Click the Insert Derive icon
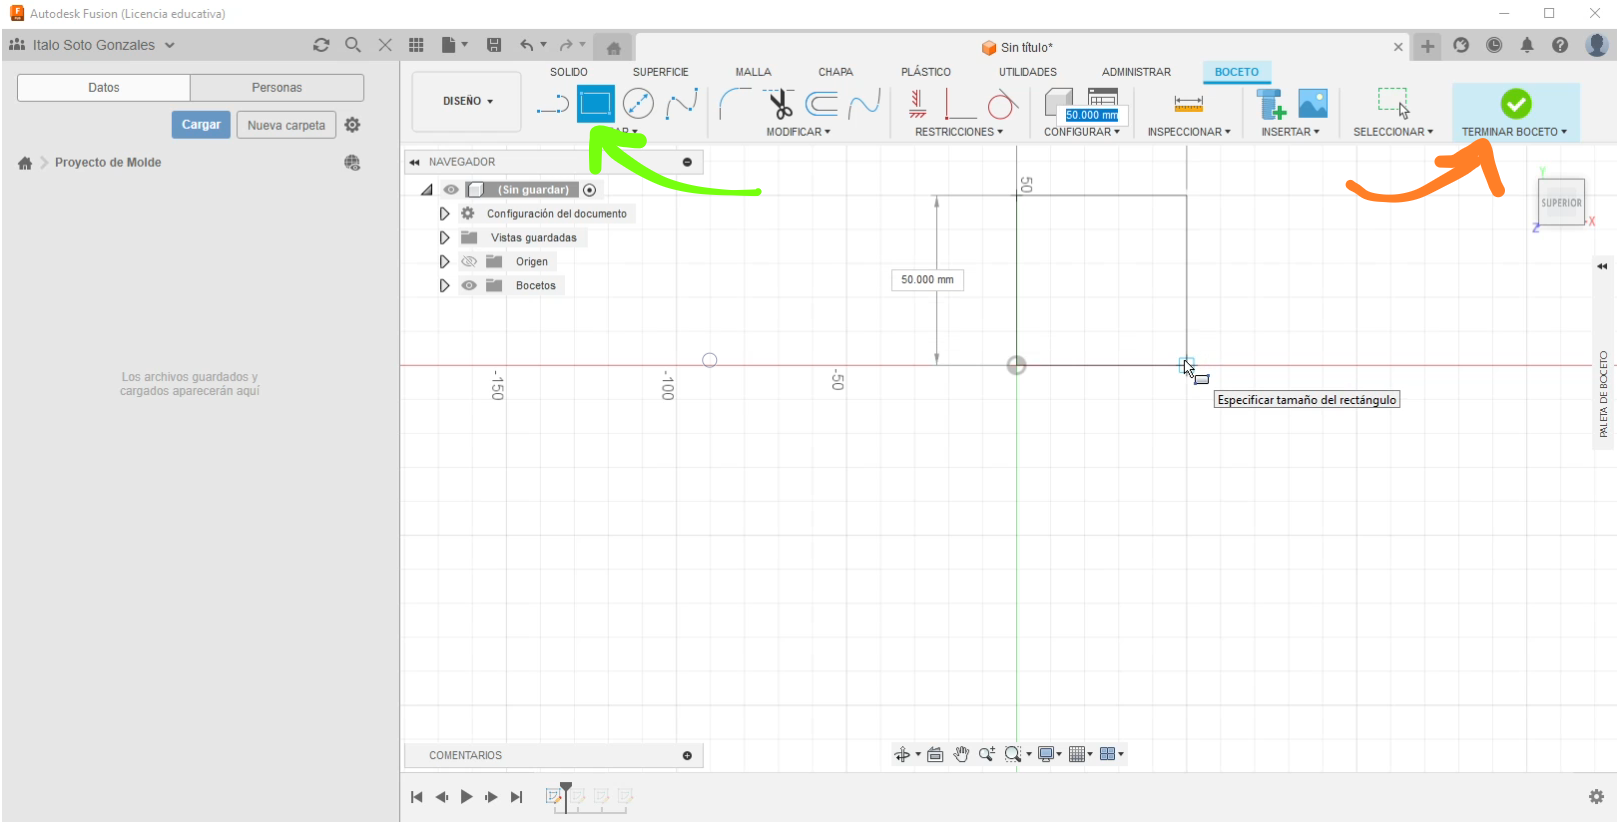This screenshot has height=822, width=1618. coord(1270,103)
